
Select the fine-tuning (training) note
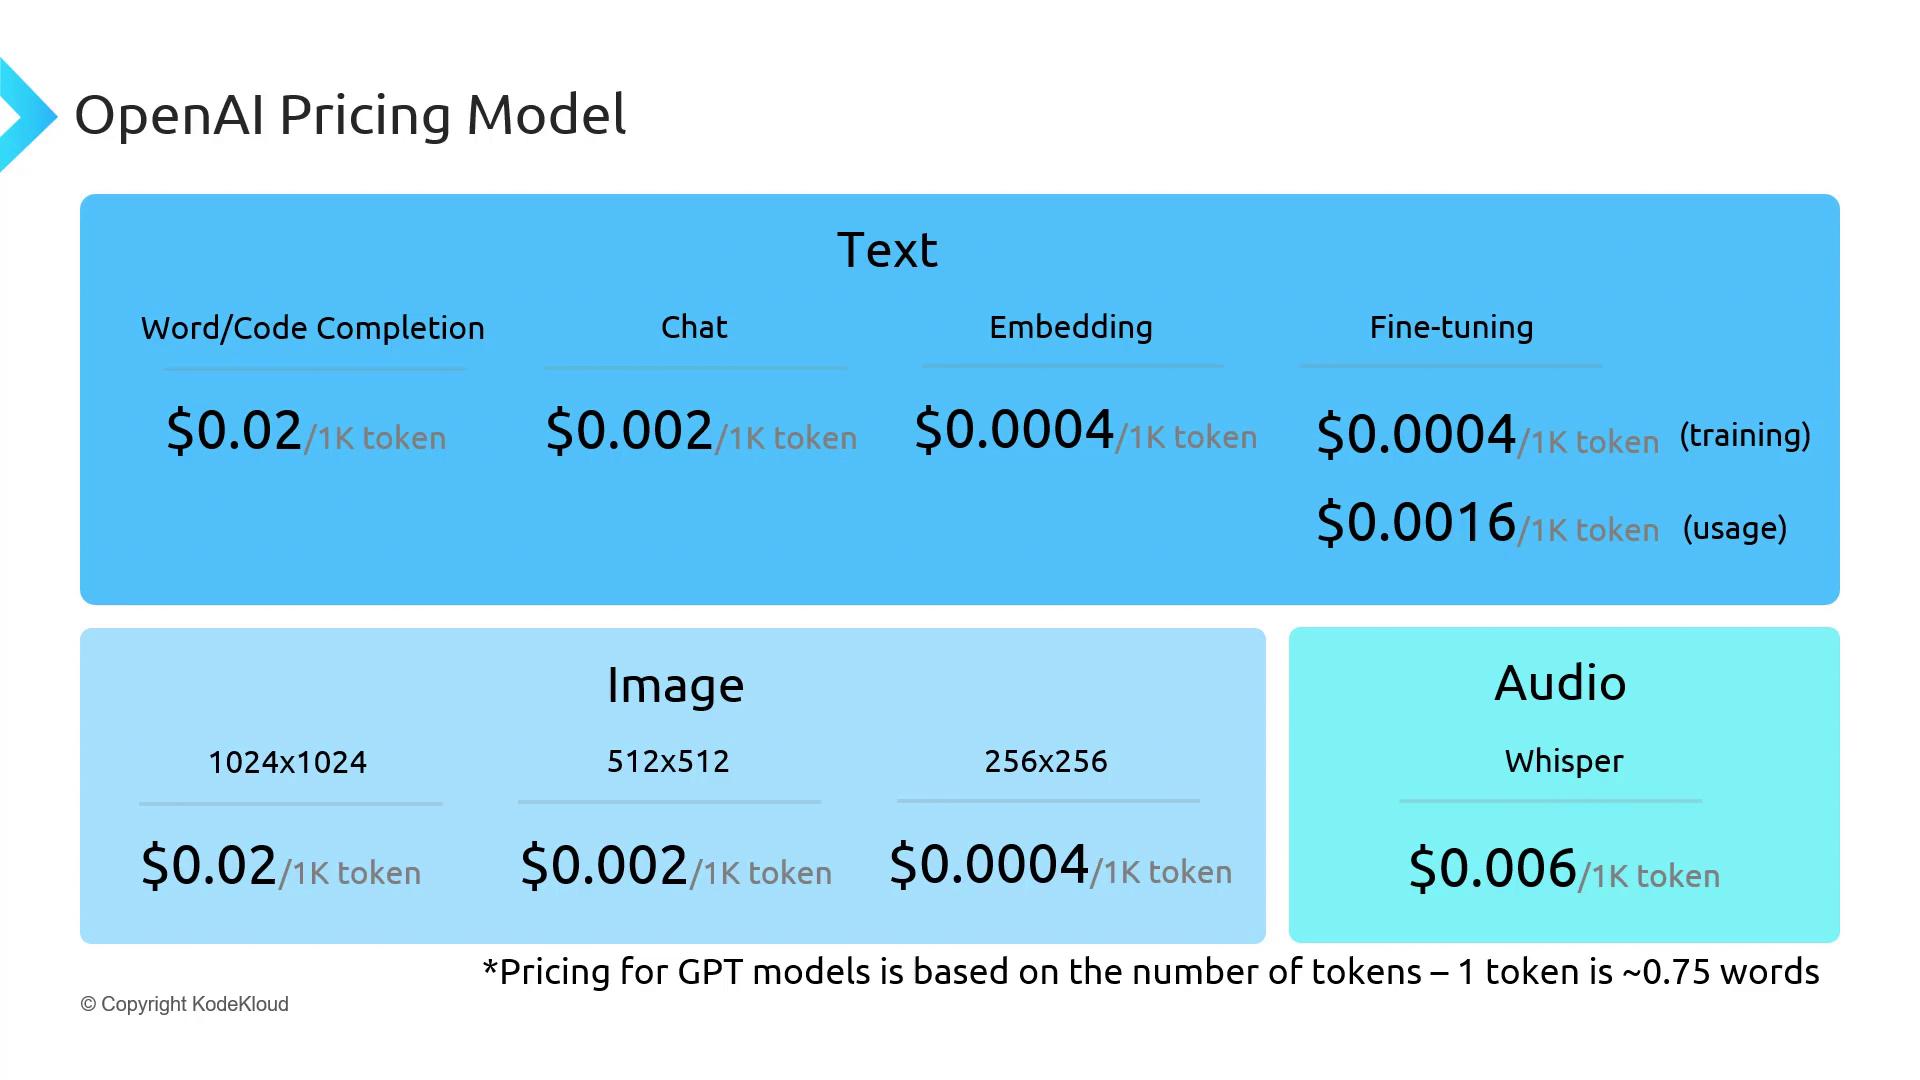coord(1745,435)
